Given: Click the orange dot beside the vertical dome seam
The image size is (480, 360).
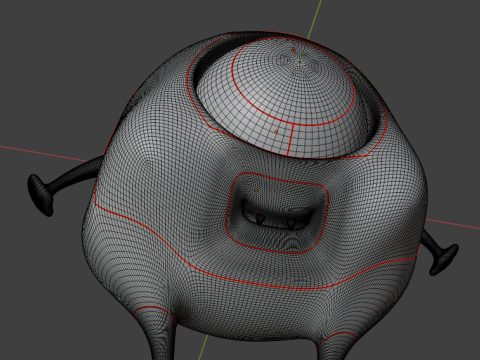Looking at the screenshot, I should tap(276, 132).
